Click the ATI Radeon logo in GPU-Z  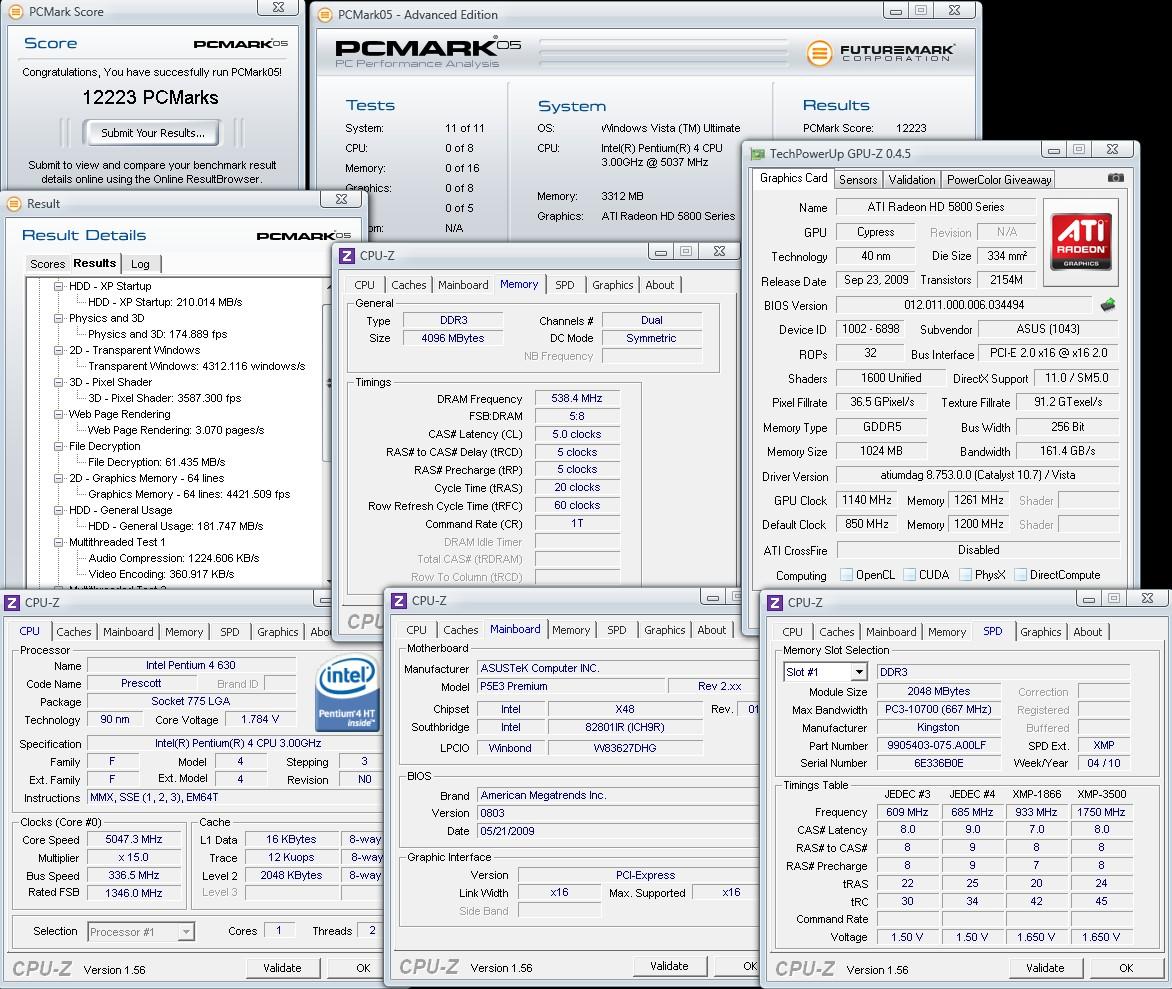(x=1081, y=241)
